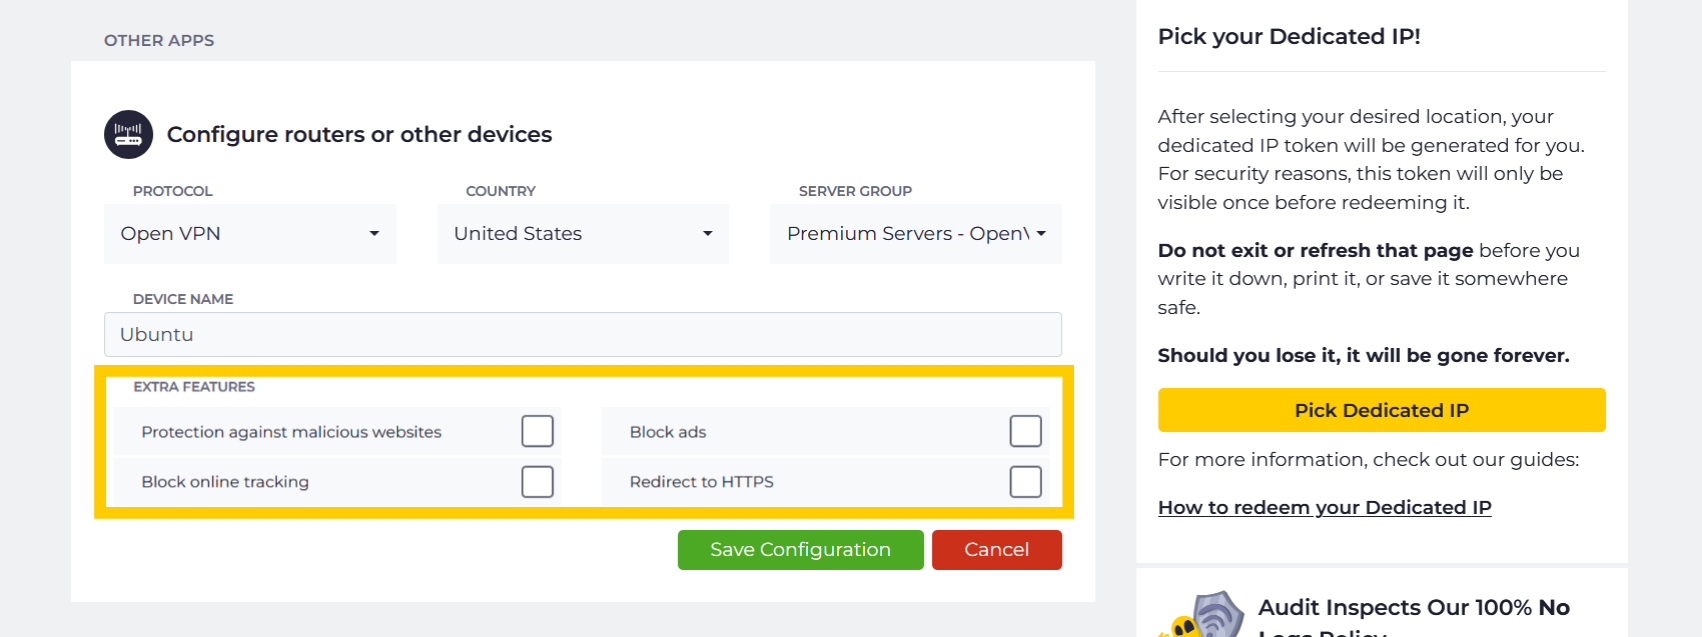Check the Redirect to HTTPS option

point(1025,481)
